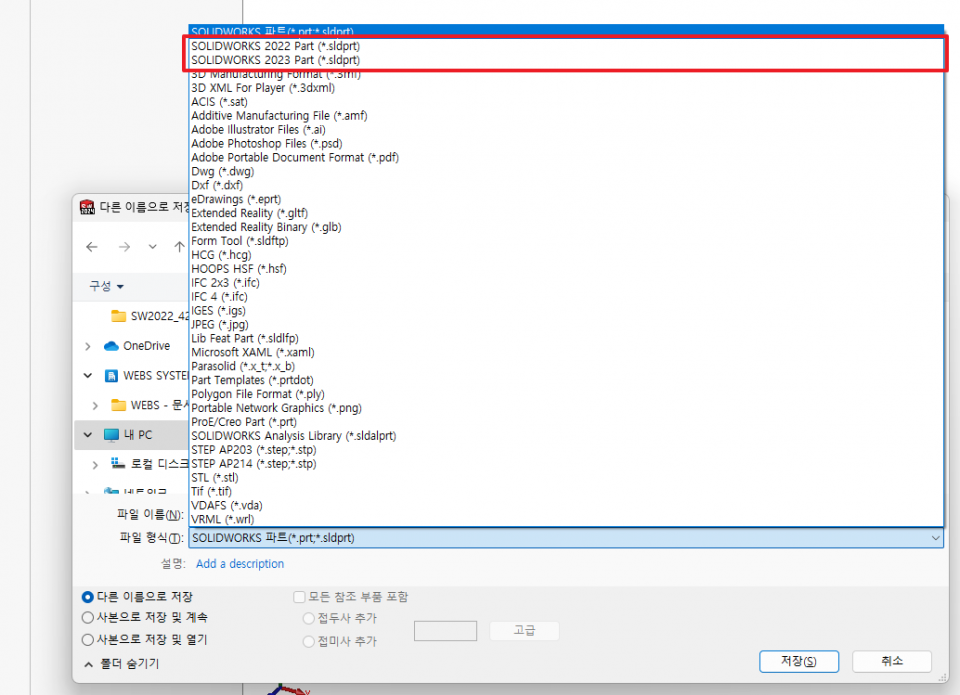Choose ProE/Creo Part (*.prt)

[566, 423]
